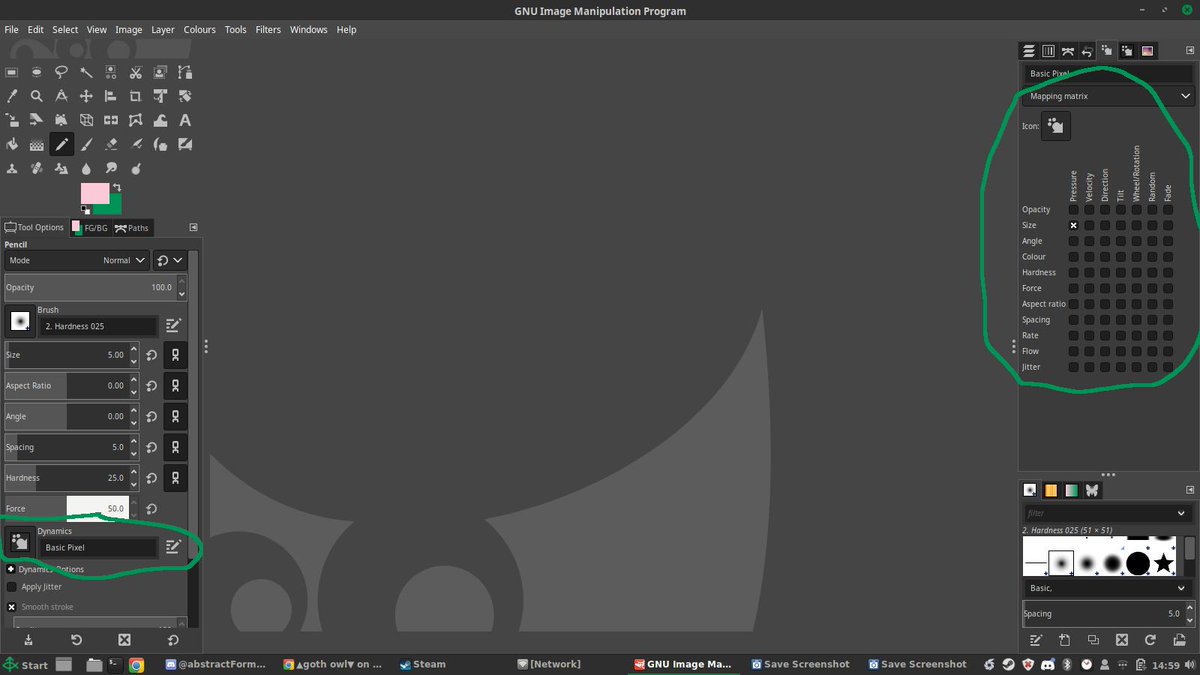The image size is (1200, 675).
Task: Select the Scissors Select tool
Action: point(136,72)
